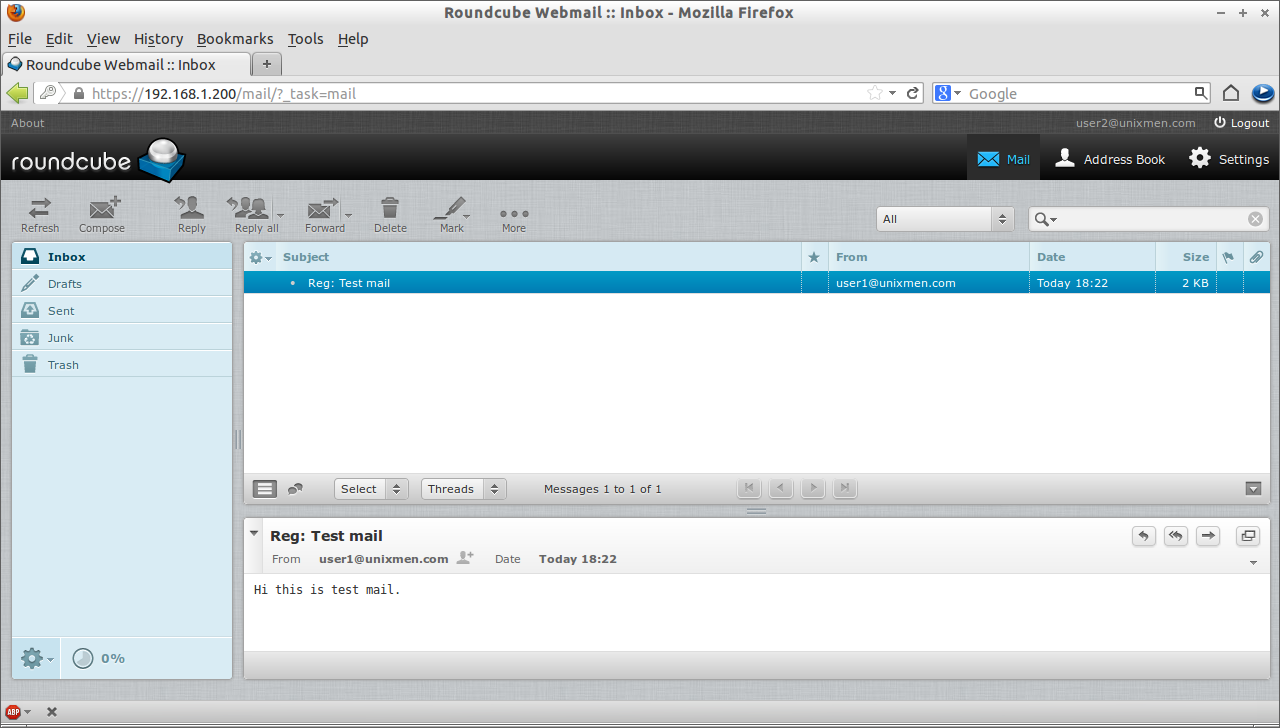Click the Firefox home button
The image size is (1280, 728).
pos(1231,93)
